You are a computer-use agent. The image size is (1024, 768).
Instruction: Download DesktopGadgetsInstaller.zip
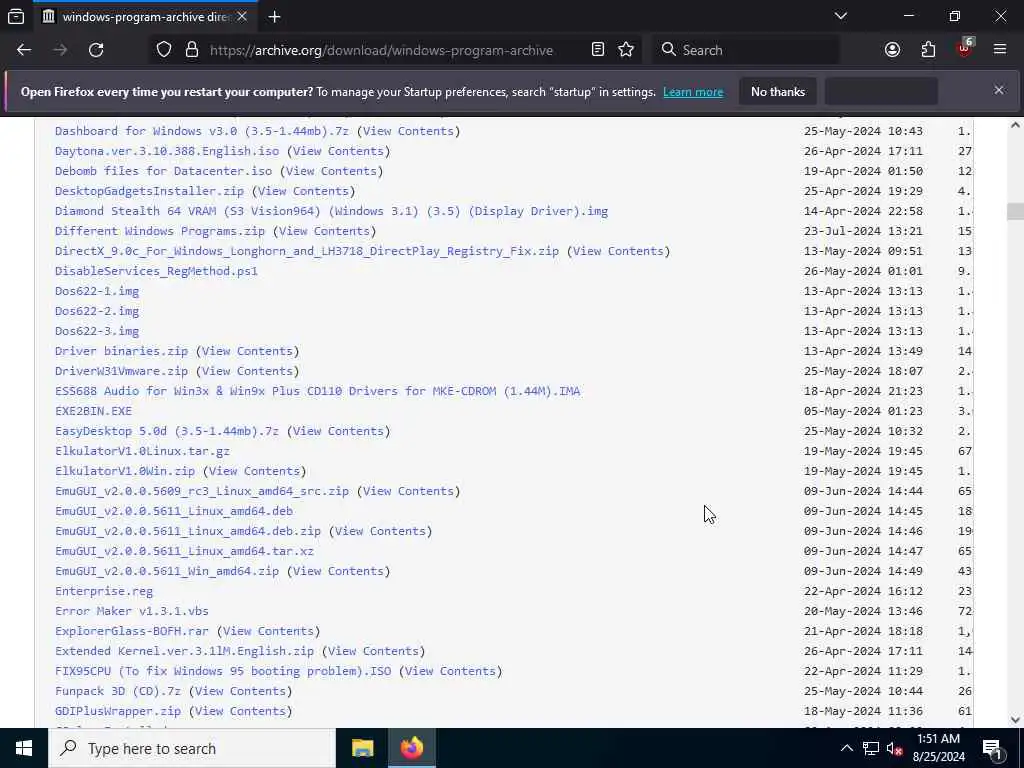pyautogui.click(x=150, y=191)
